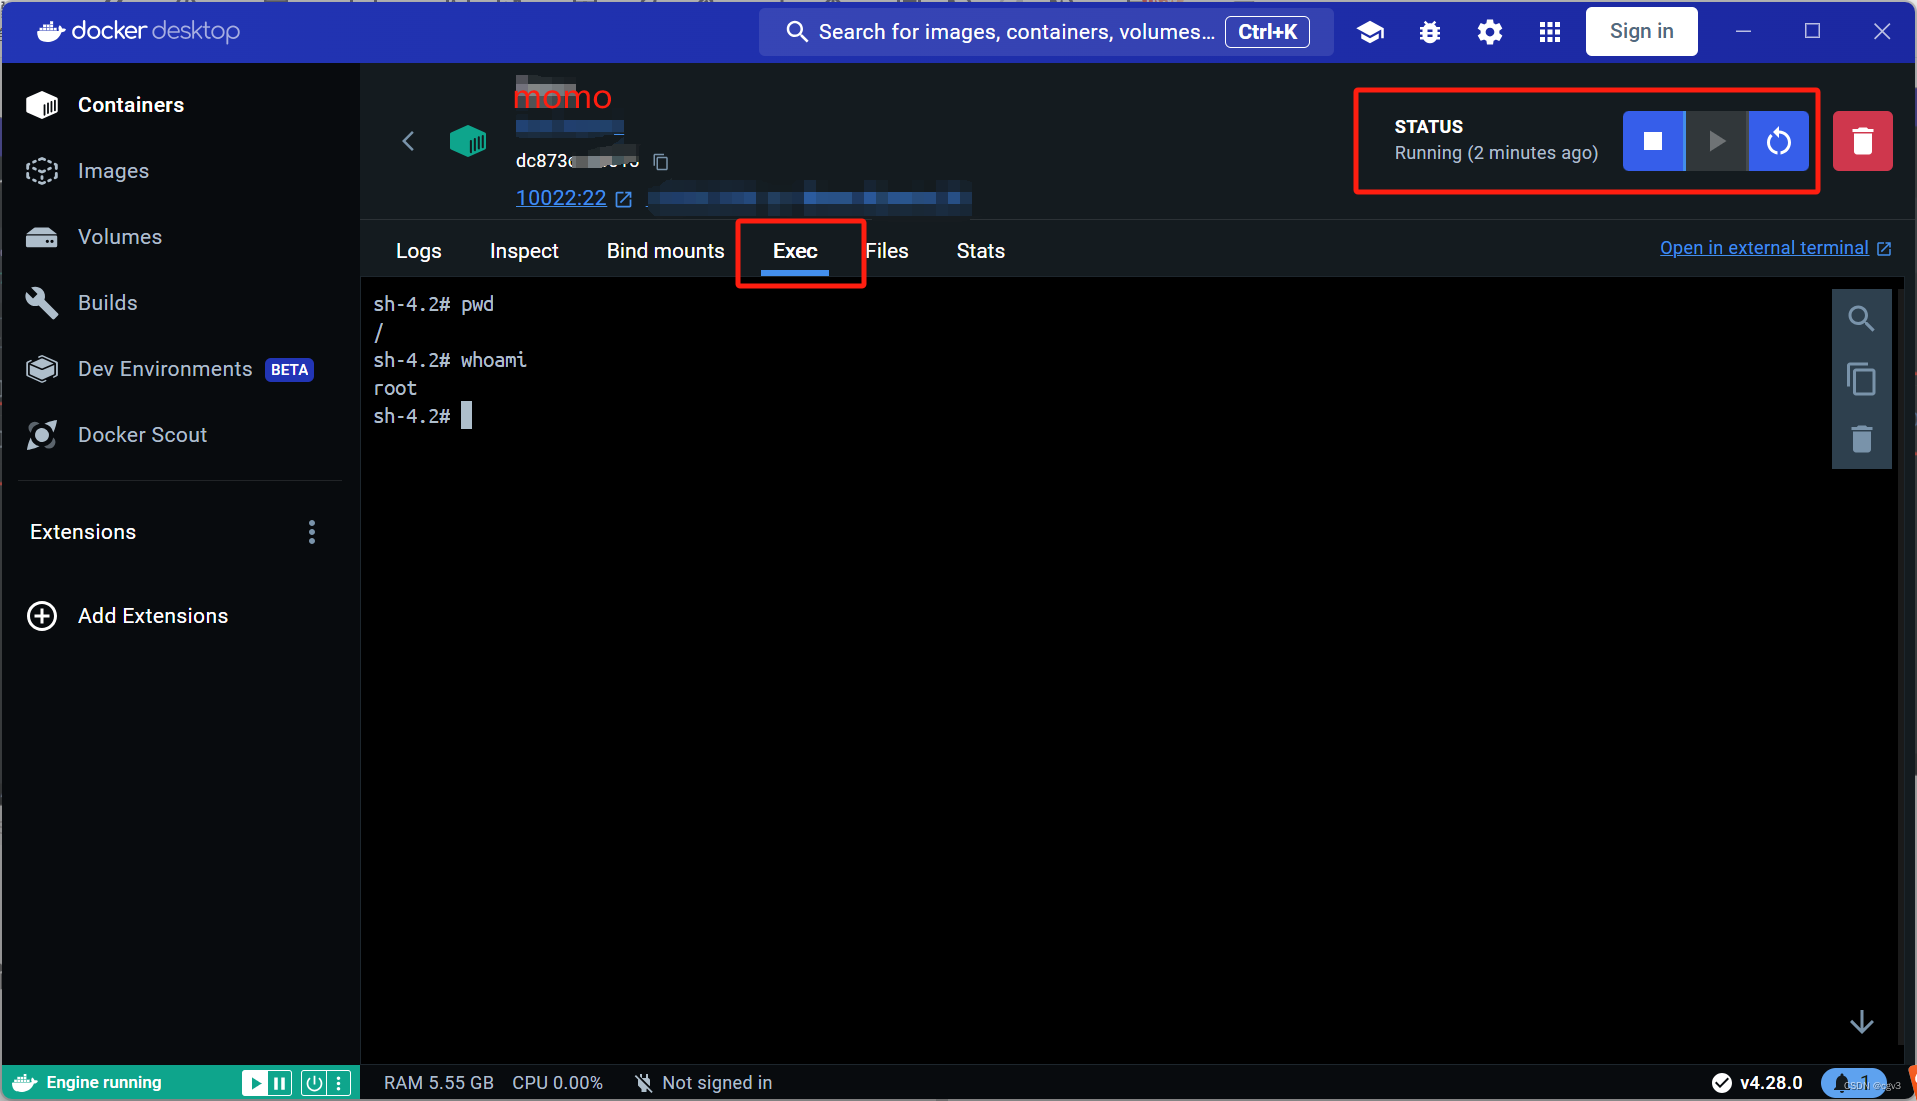
Task: Select the Exec tab
Action: (x=795, y=251)
